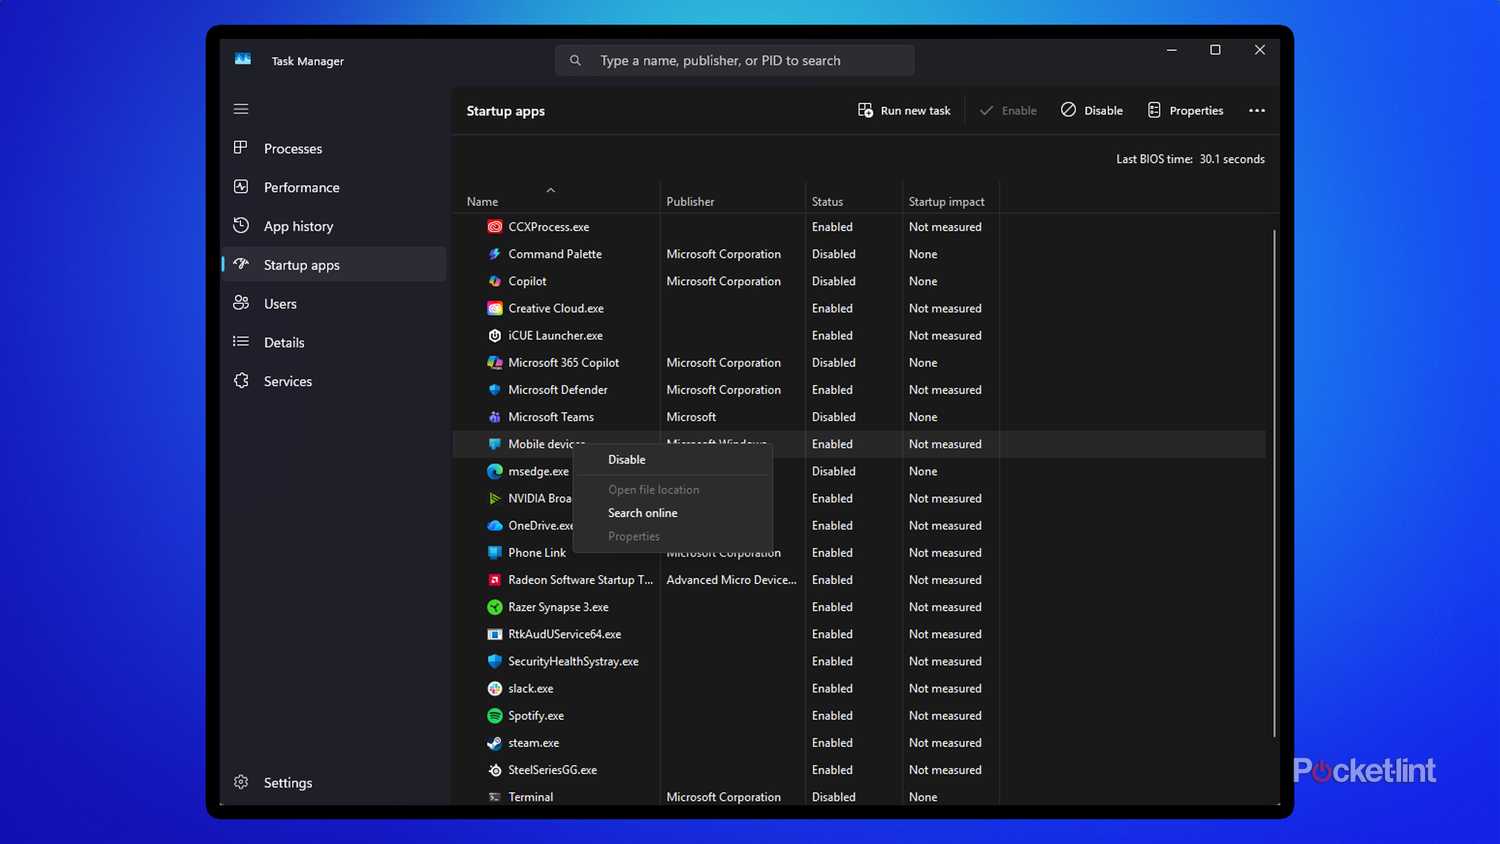Open the more options overflow menu
The height and width of the screenshot is (844, 1500).
(x=1257, y=110)
